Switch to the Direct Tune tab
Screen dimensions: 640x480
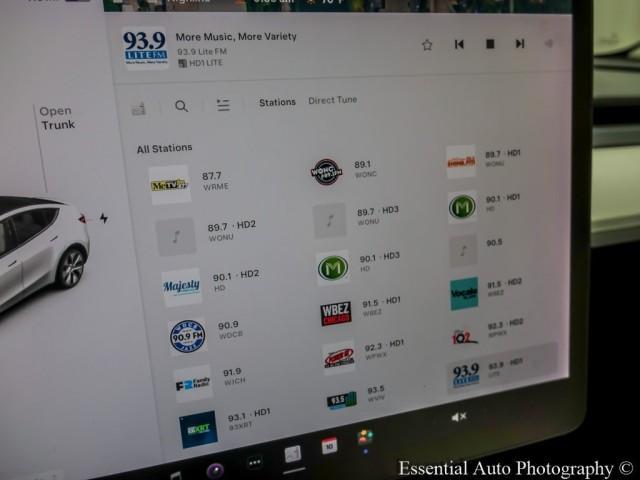click(332, 100)
